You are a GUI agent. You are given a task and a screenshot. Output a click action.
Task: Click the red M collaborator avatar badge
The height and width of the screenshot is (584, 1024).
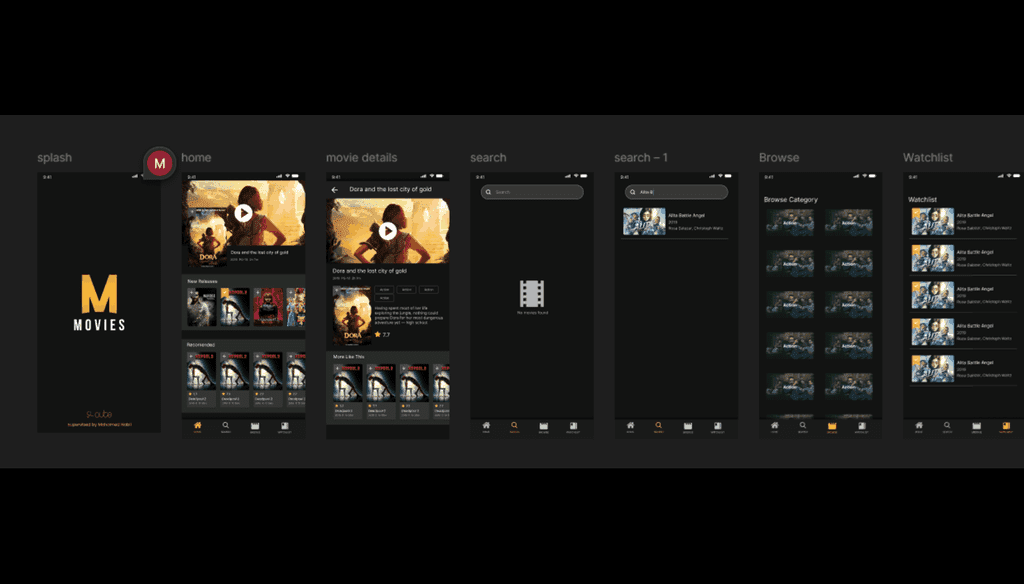tap(160, 163)
